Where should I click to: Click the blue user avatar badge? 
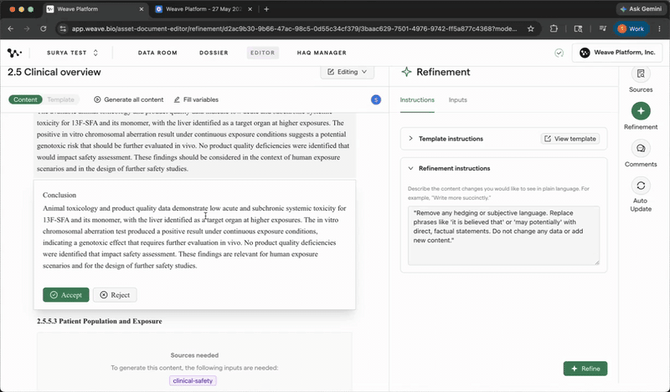point(376,100)
